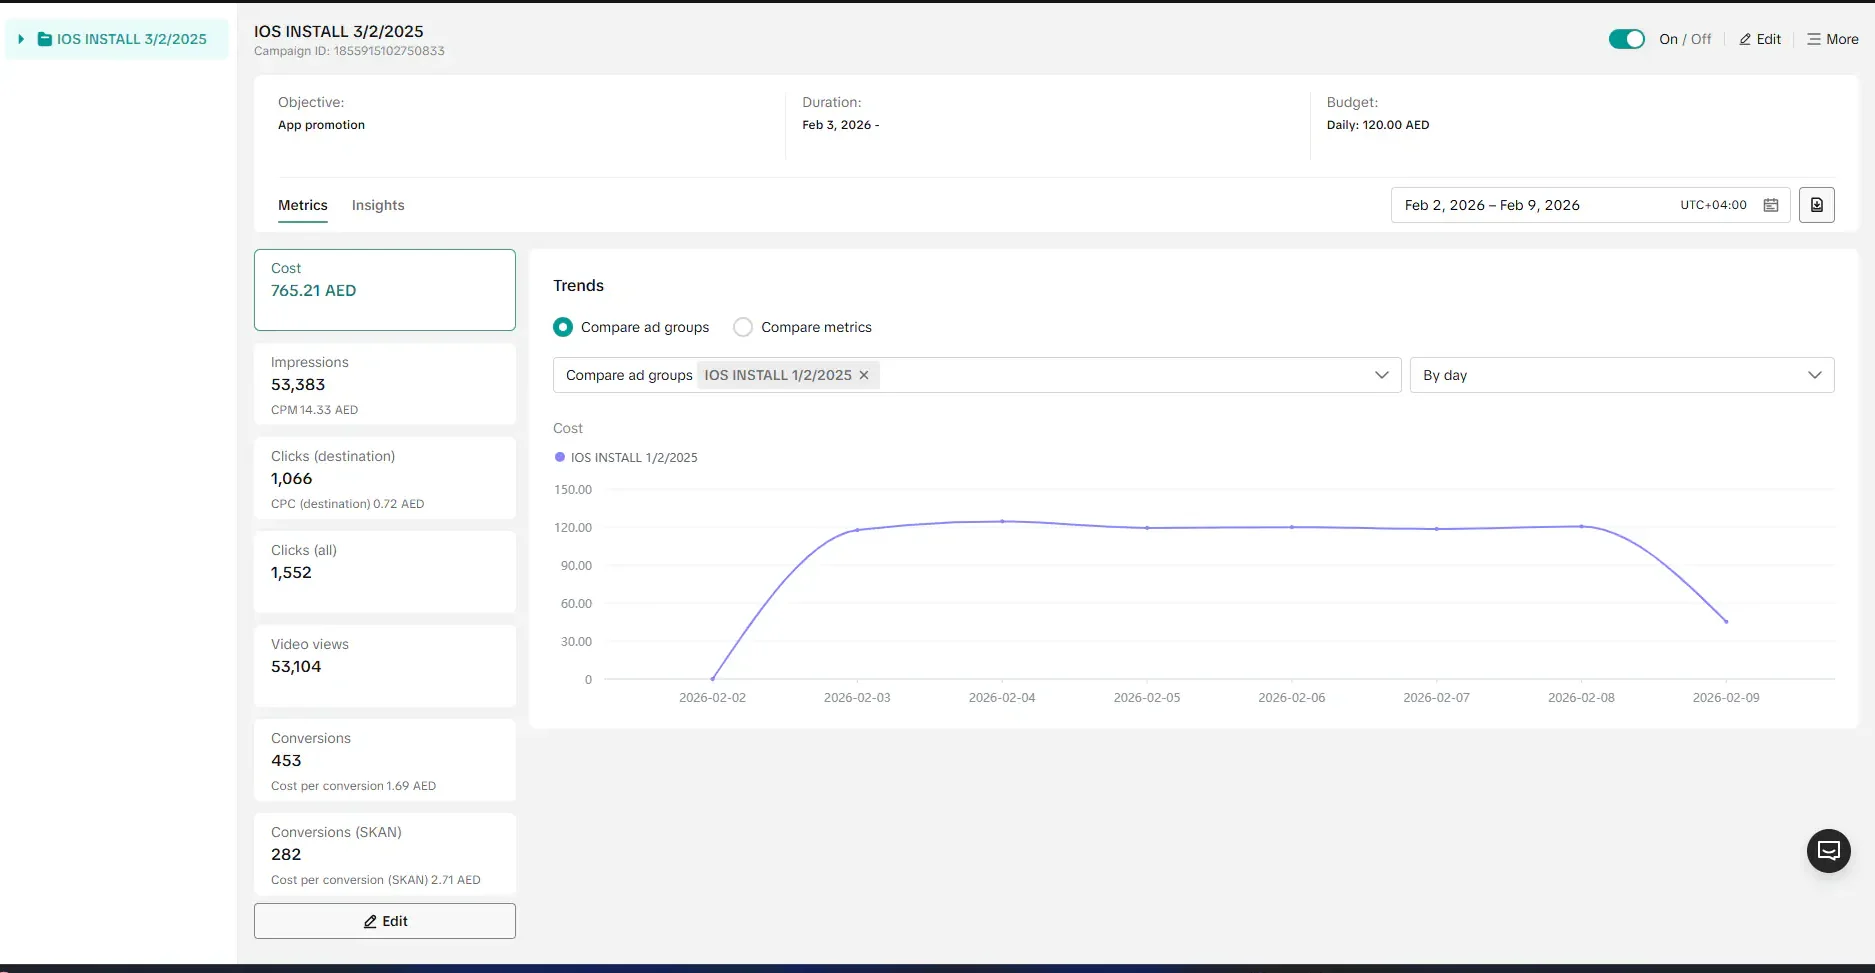The image size is (1875, 973).
Task: Open the calendar icon beside UTC+04:00
Action: [x=1771, y=204]
